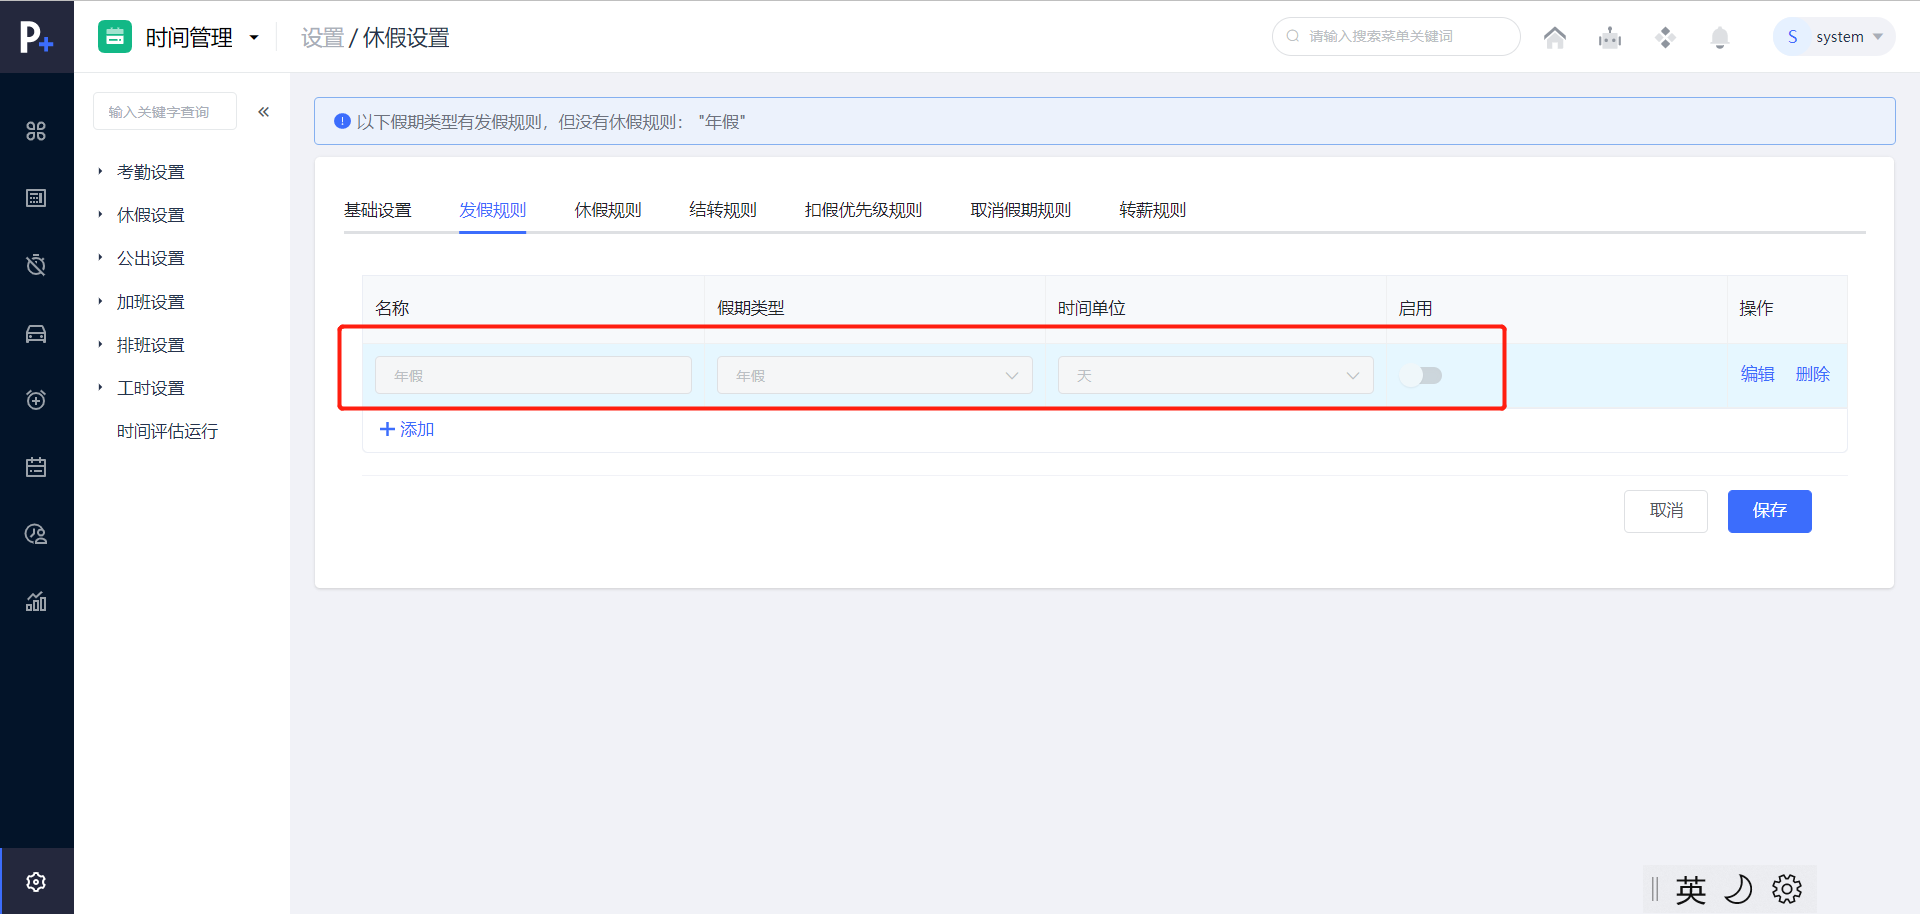Click the blue 保存 button
1920x914 pixels.
[1770, 511]
